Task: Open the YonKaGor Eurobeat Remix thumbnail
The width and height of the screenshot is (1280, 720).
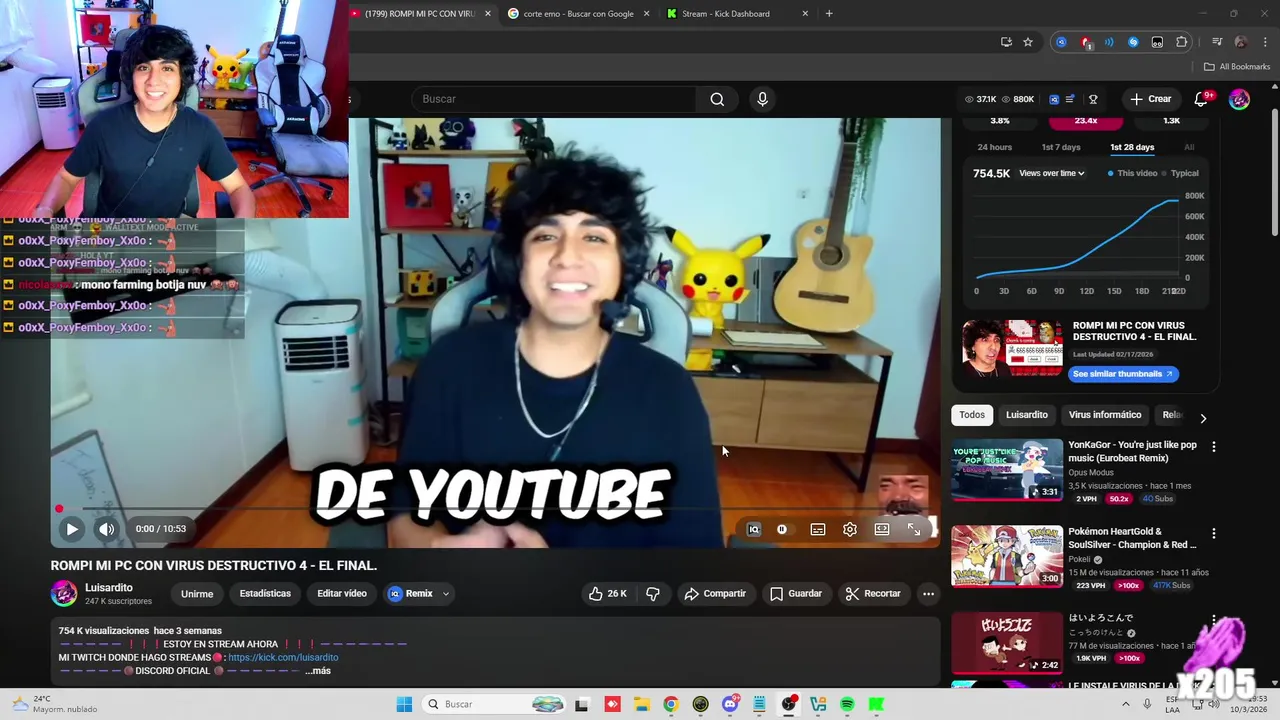Action: click(x=1007, y=470)
